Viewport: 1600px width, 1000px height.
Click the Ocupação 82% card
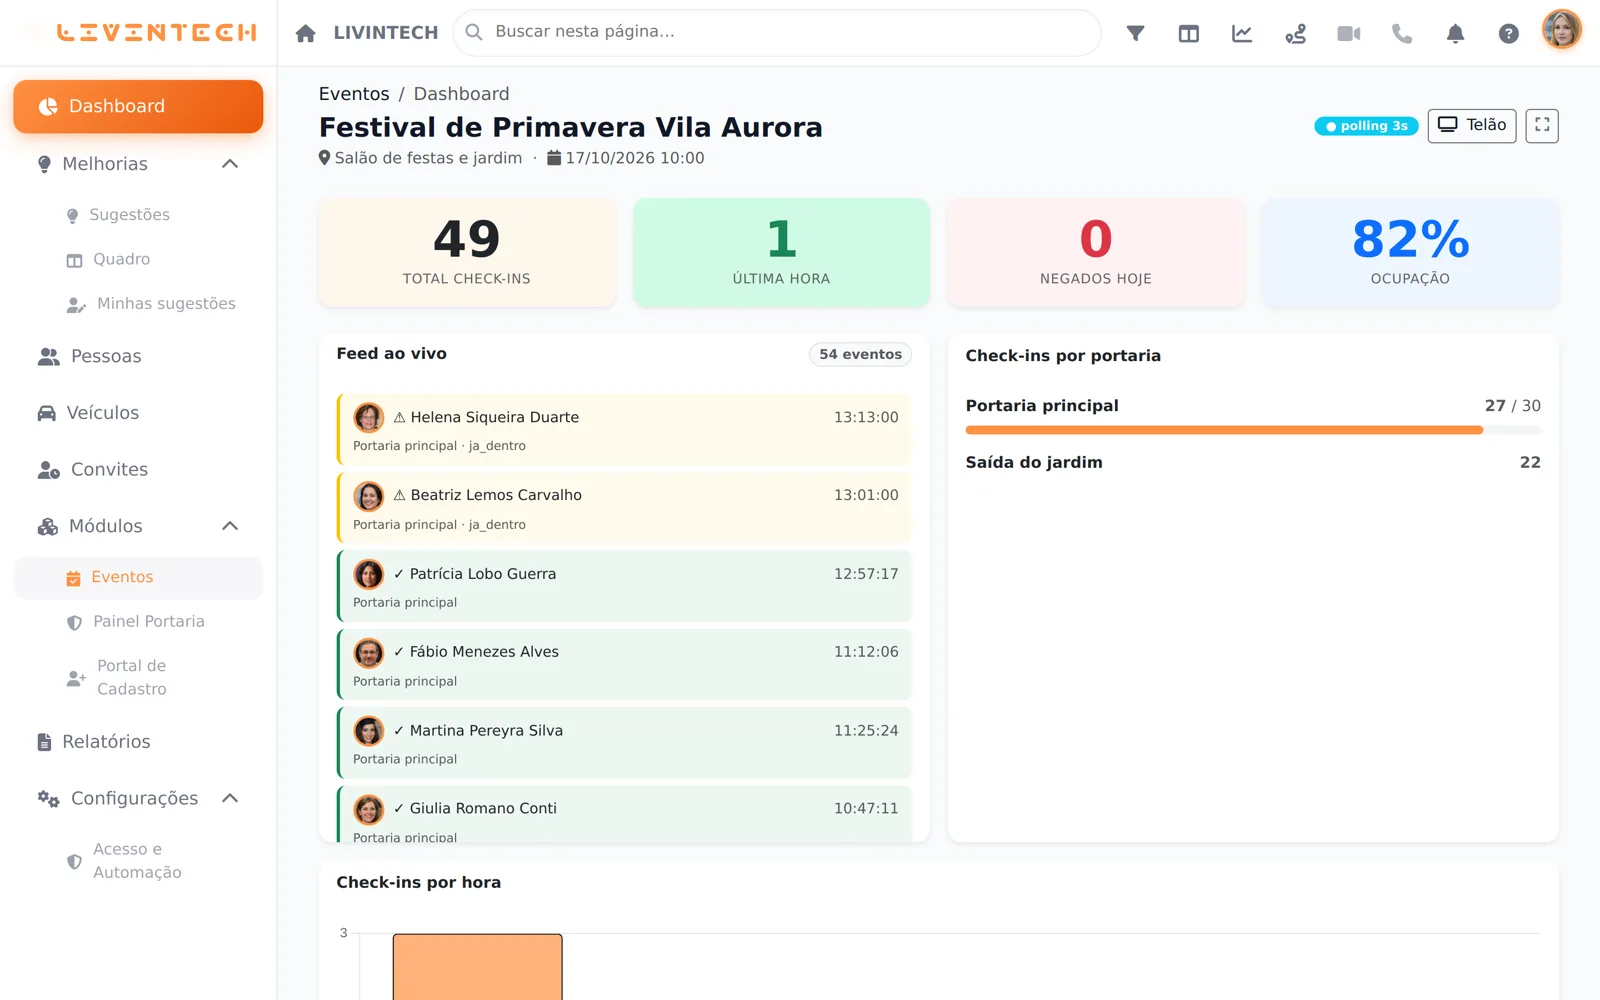click(1410, 253)
